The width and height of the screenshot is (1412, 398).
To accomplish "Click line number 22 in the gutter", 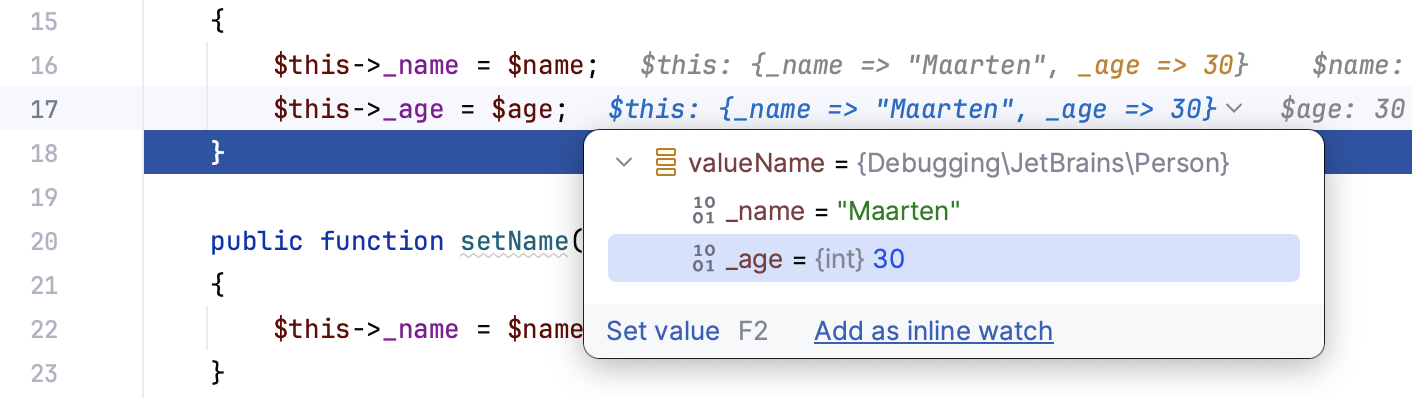I will coord(44,329).
